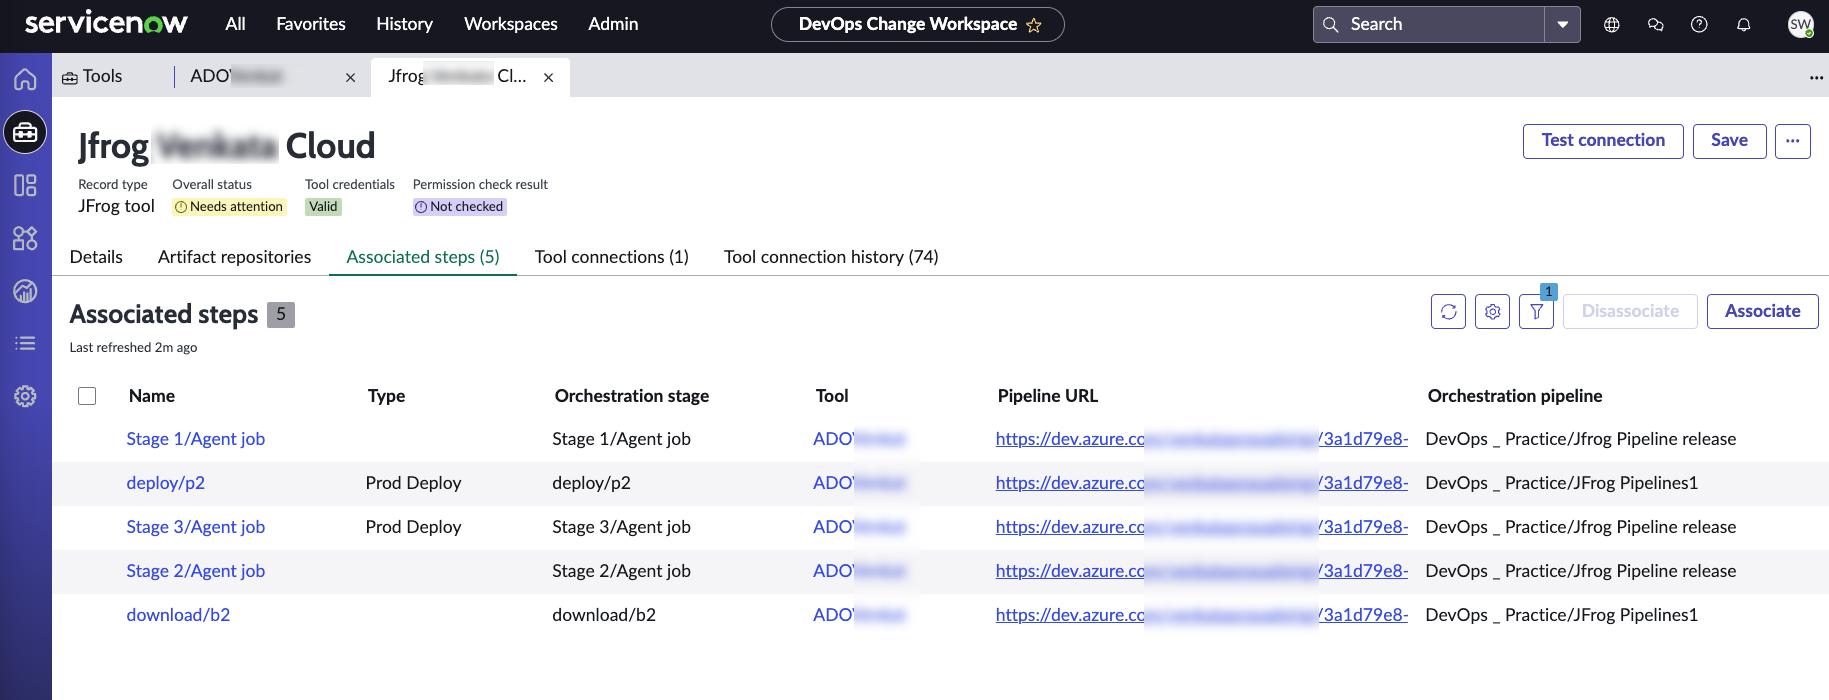Click the Associate button
1829x700 pixels.
click(x=1762, y=311)
